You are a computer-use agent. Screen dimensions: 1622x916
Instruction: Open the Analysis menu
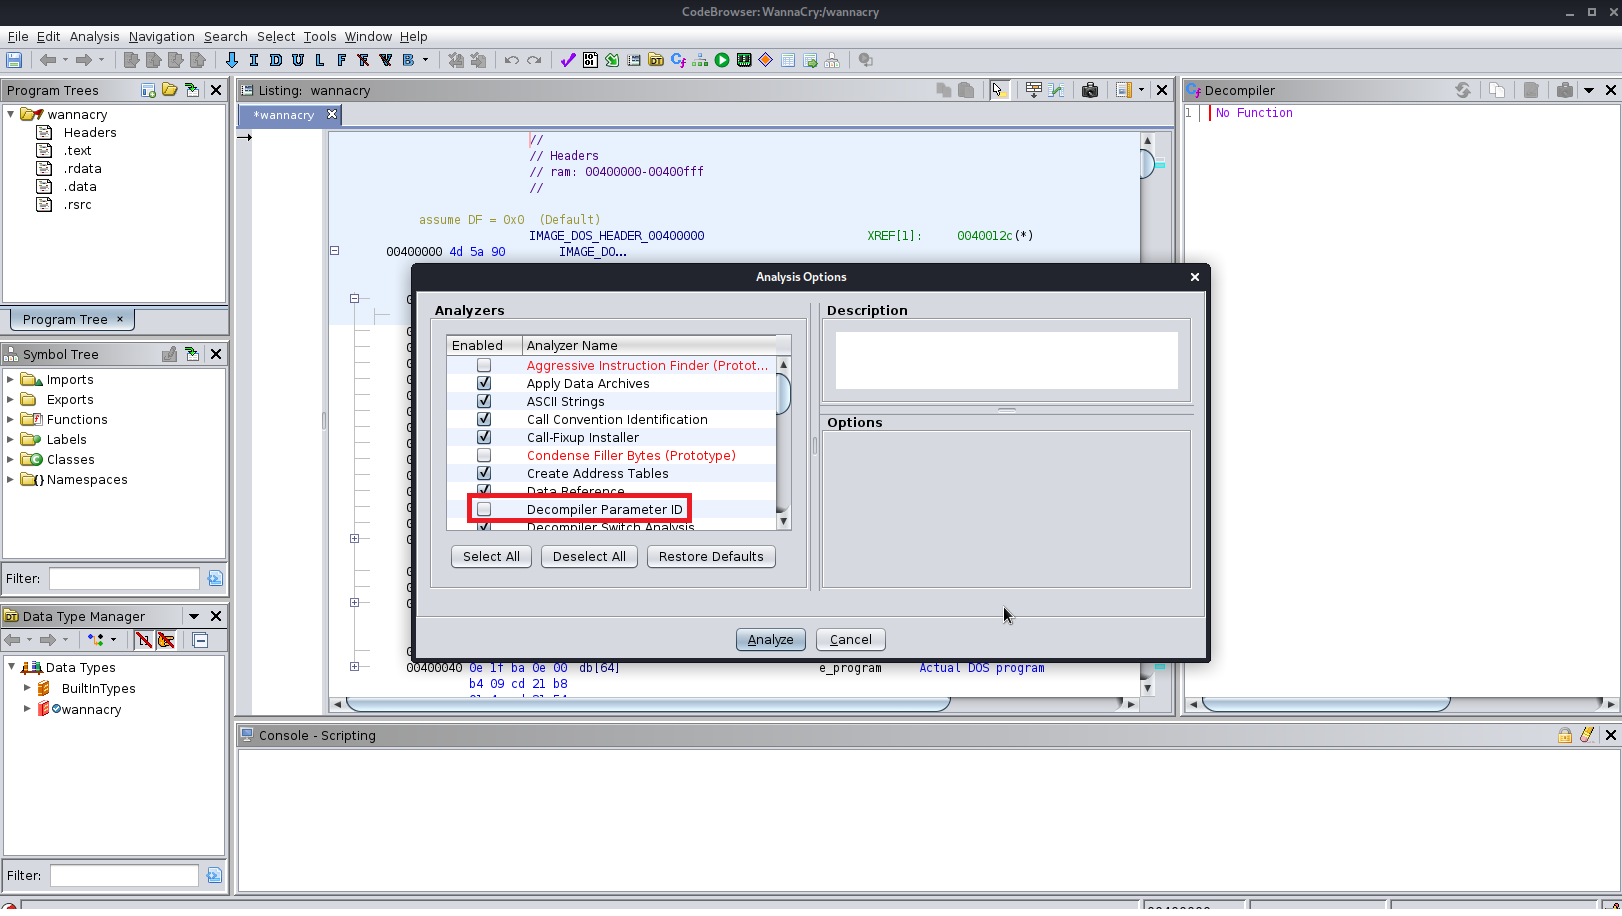click(94, 36)
